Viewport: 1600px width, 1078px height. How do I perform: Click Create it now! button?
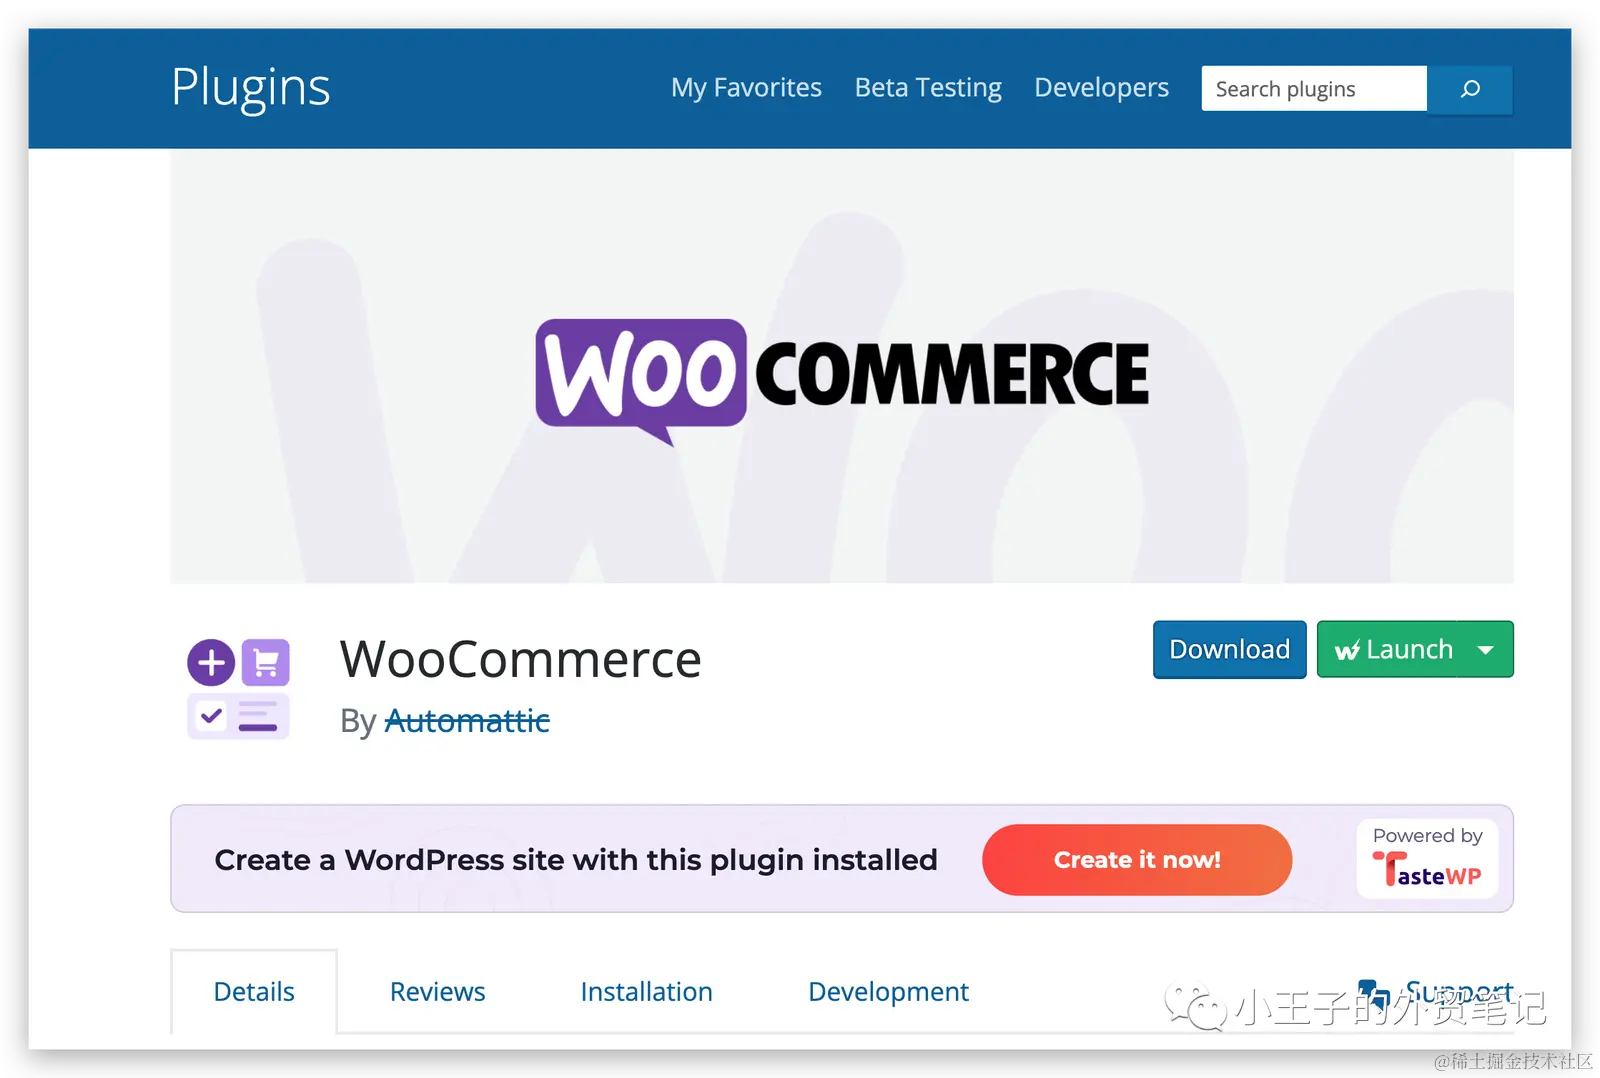[x=1137, y=860]
